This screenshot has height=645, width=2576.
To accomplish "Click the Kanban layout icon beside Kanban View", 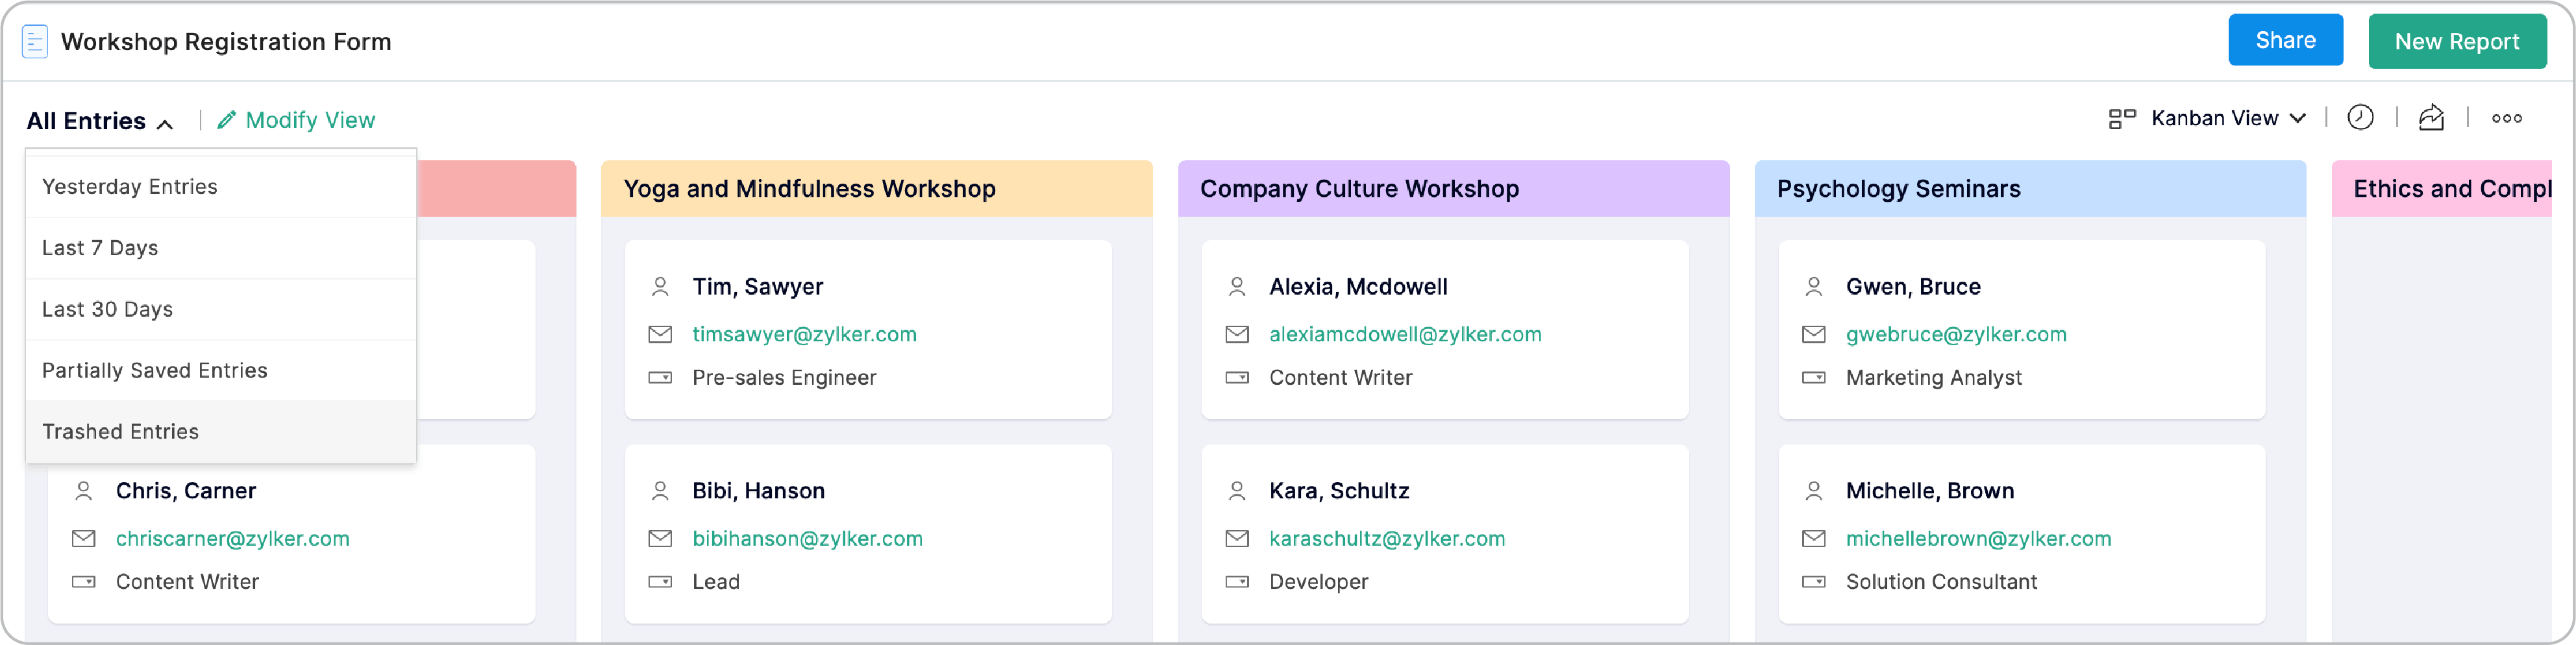I will coord(2122,117).
